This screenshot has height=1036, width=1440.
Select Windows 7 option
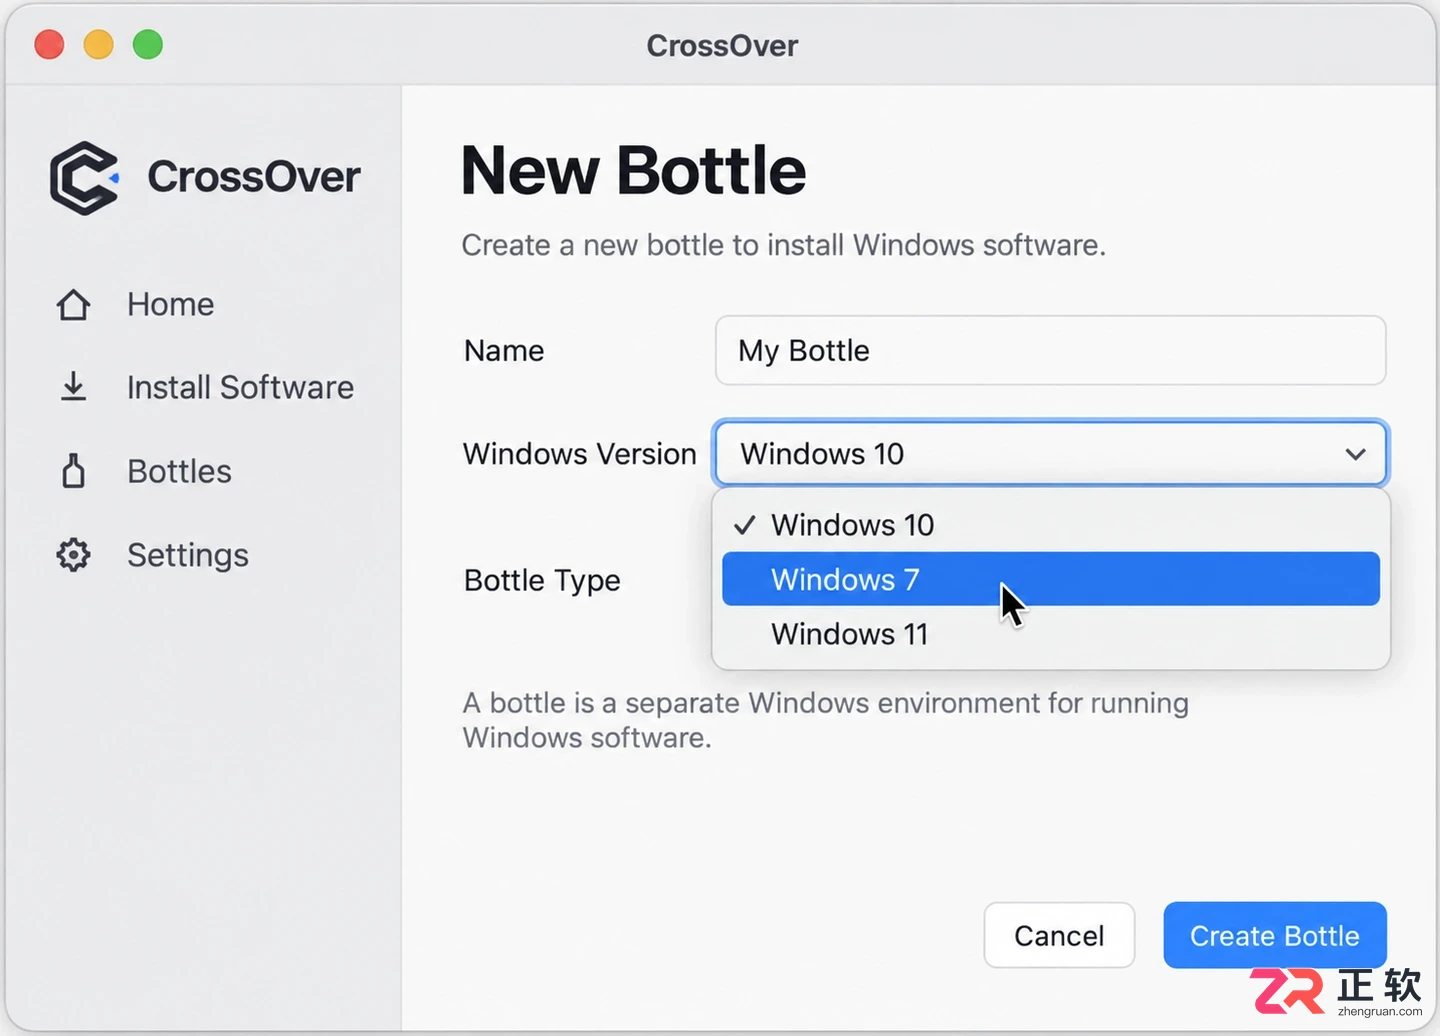pos(1051,579)
